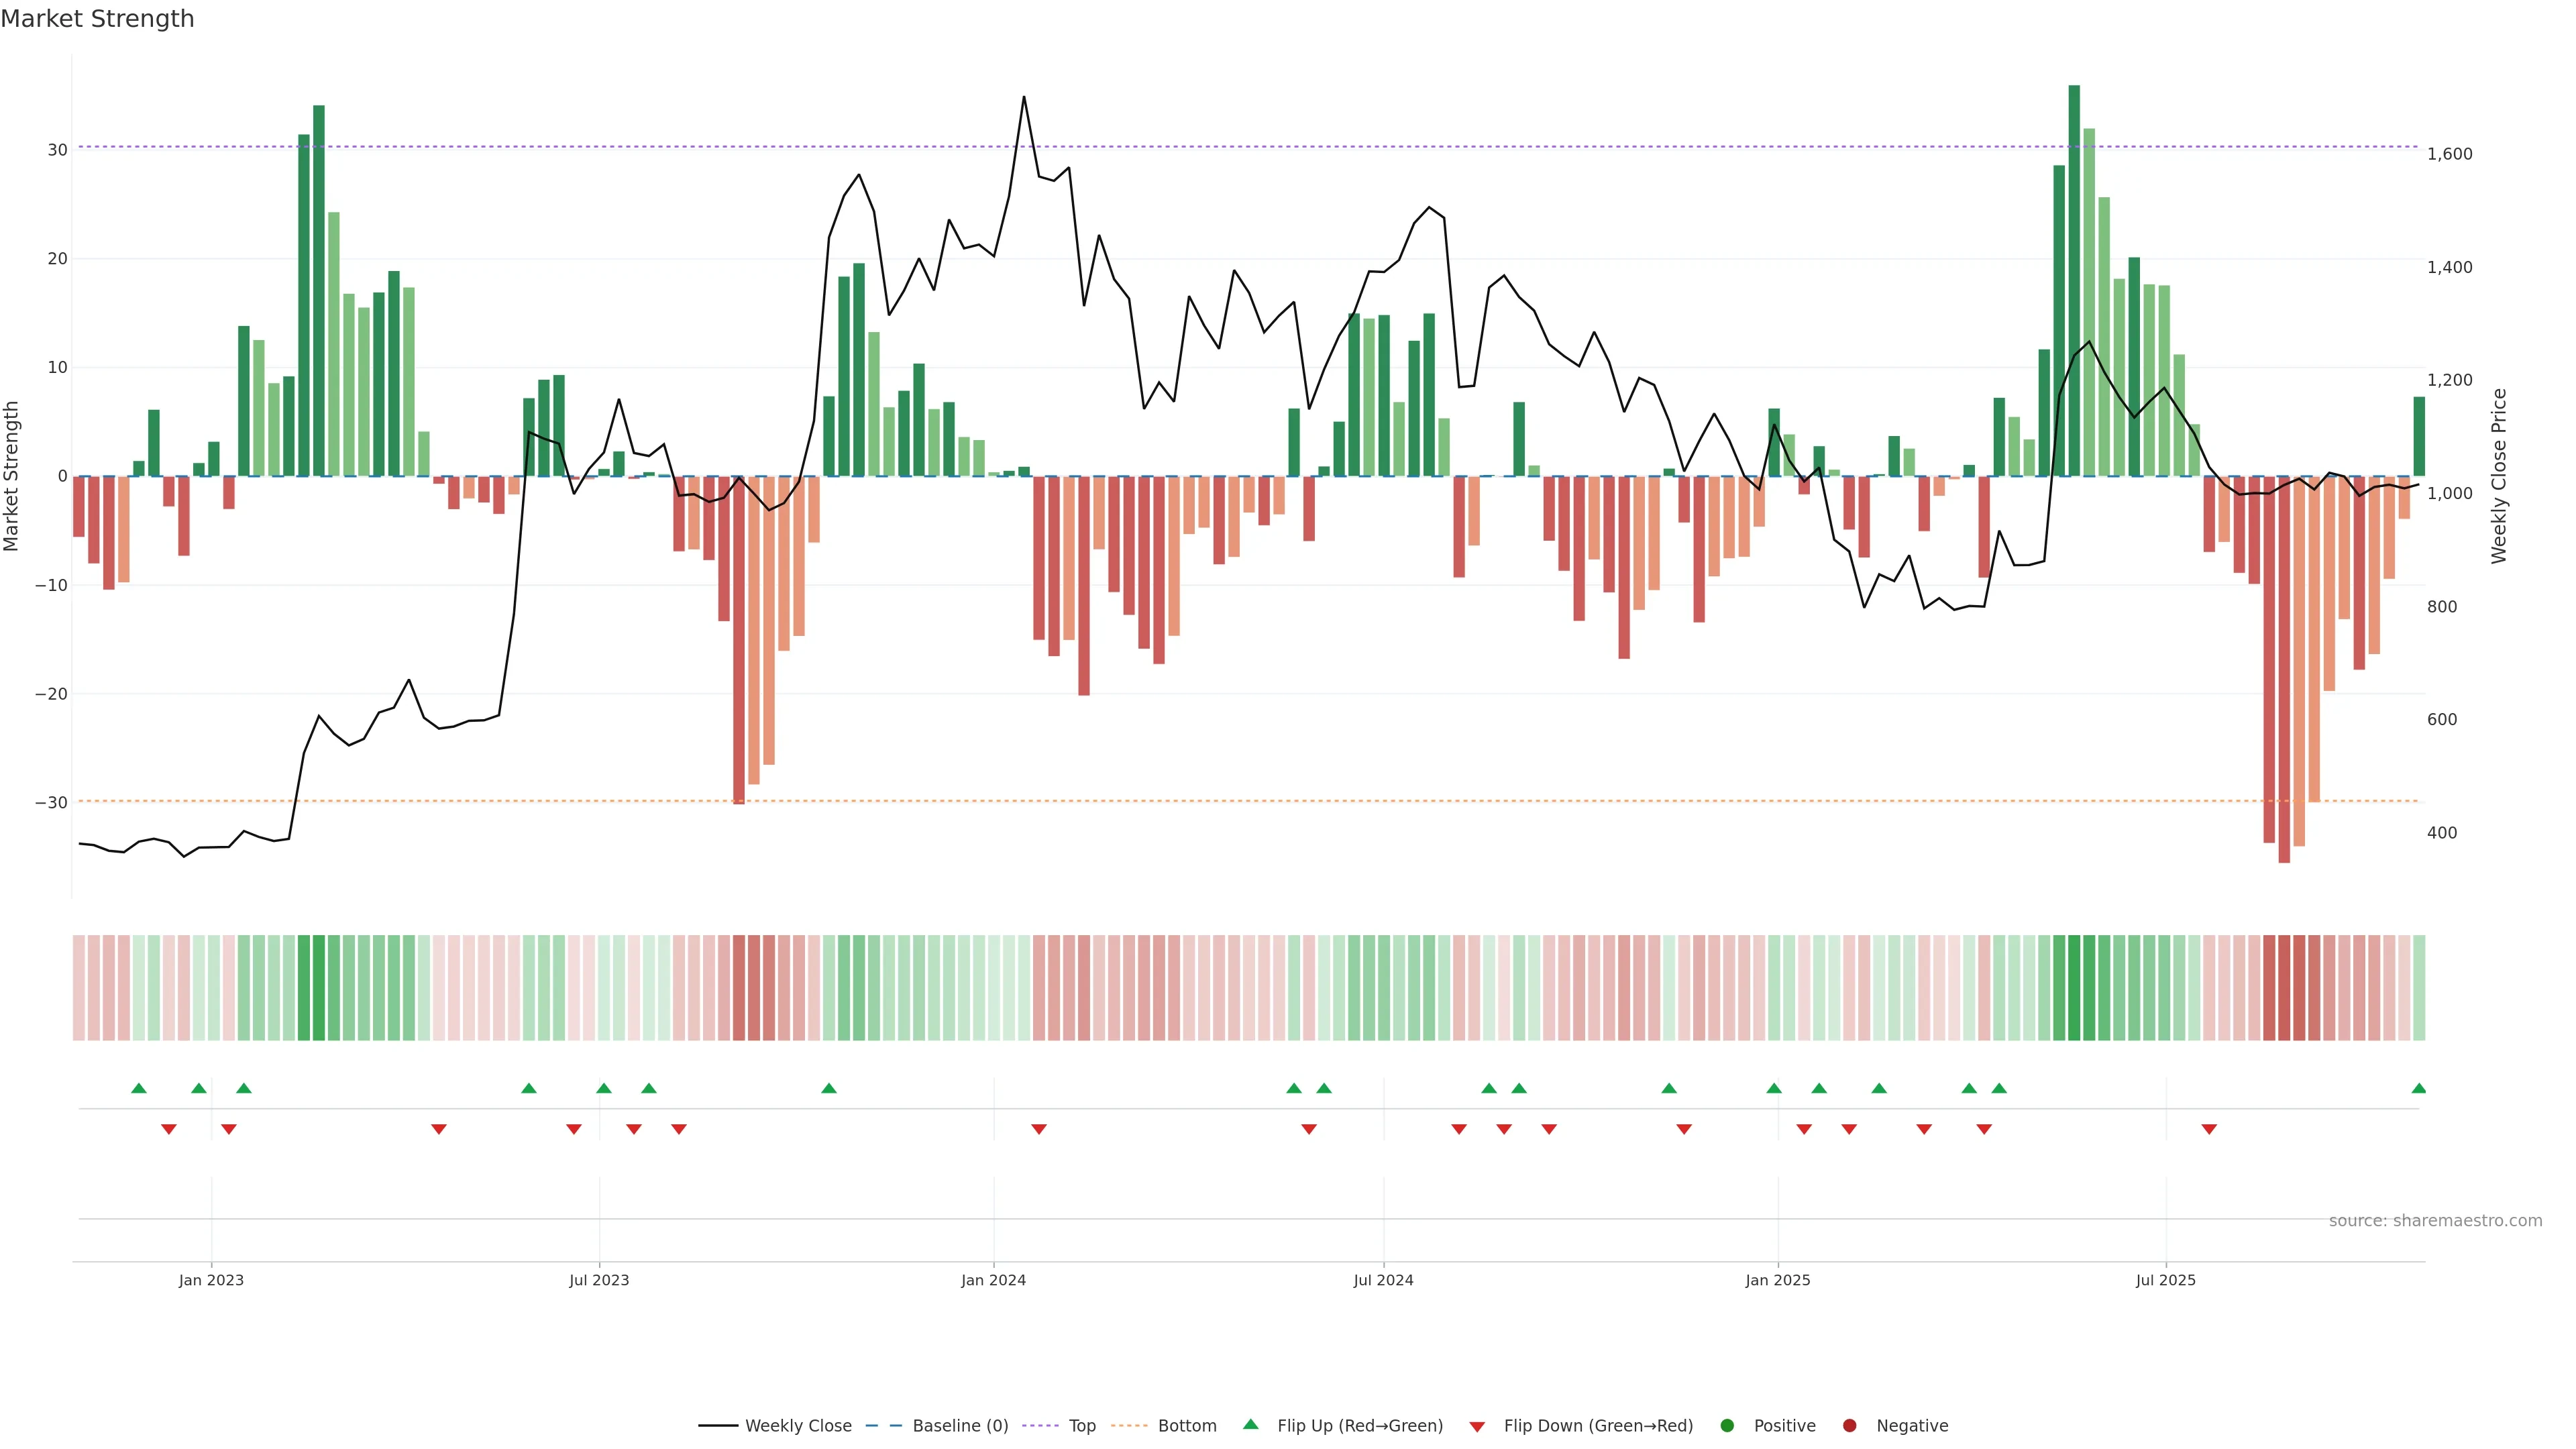Click the dark red Negative circle legend icon
The width and height of the screenshot is (2576, 1449).
[x=1849, y=1425]
